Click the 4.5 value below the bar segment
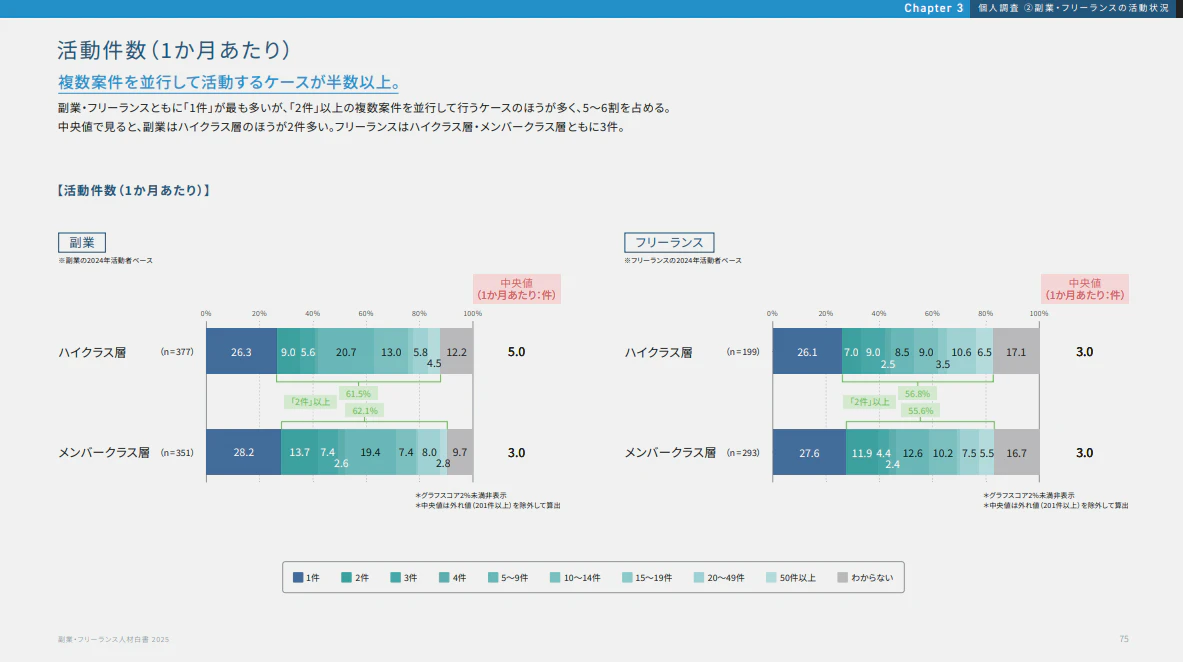Viewport: 1183px width, 662px height. [x=434, y=364]
